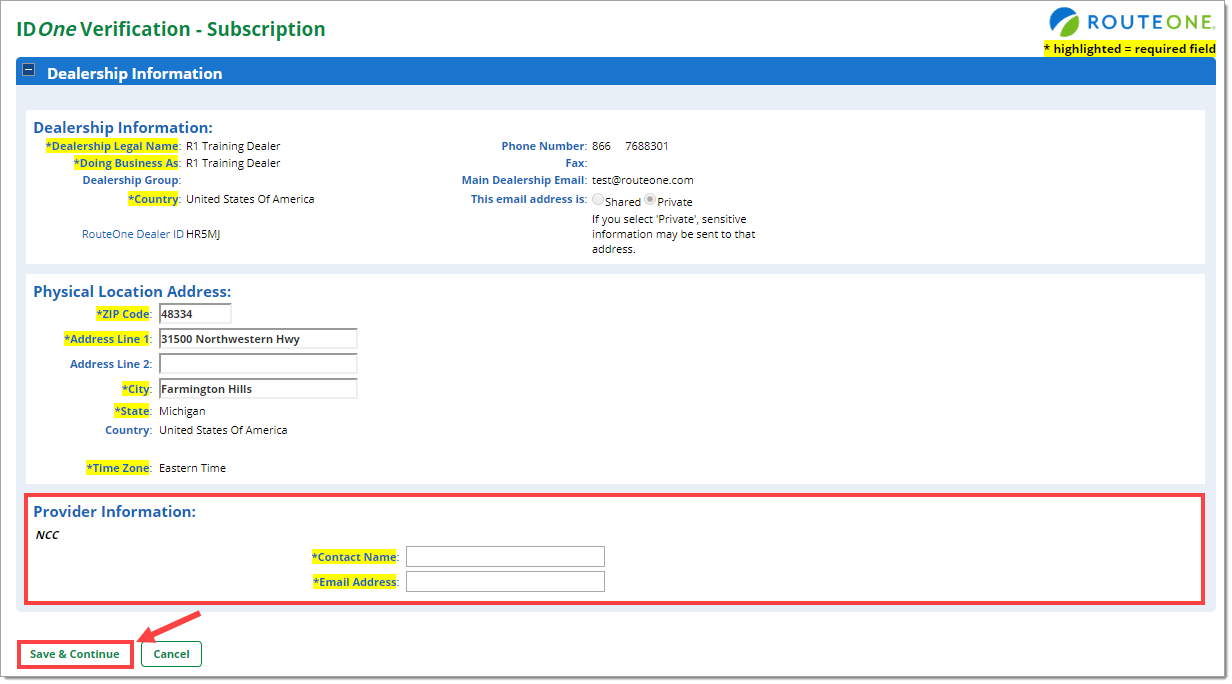This screenshot has width=1232, height=684.
Task: Click the Time Zone label
Action: [x=118, y=468]
